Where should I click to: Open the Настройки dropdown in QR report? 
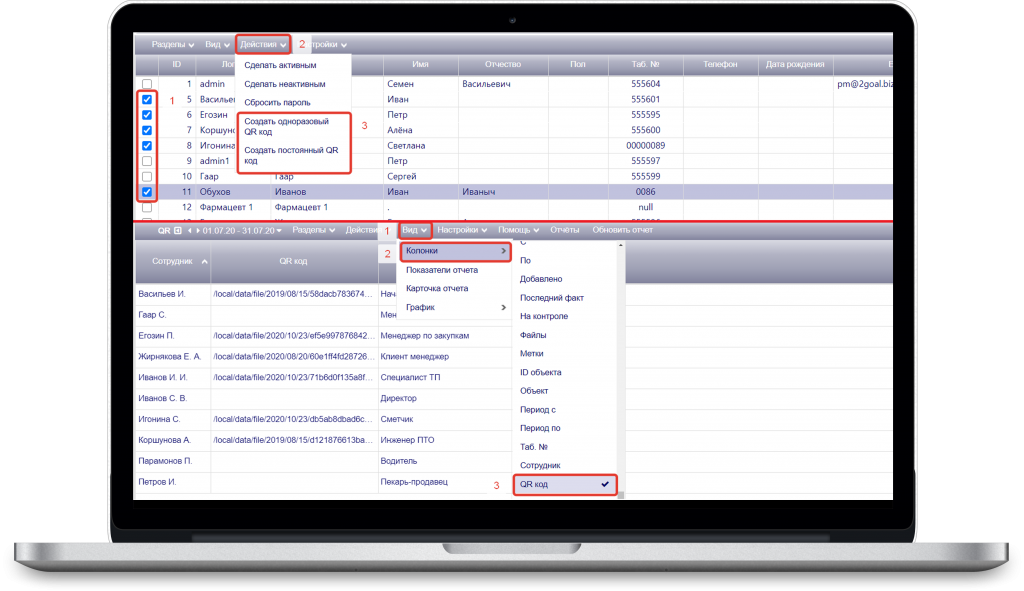[x=462, y=230]
